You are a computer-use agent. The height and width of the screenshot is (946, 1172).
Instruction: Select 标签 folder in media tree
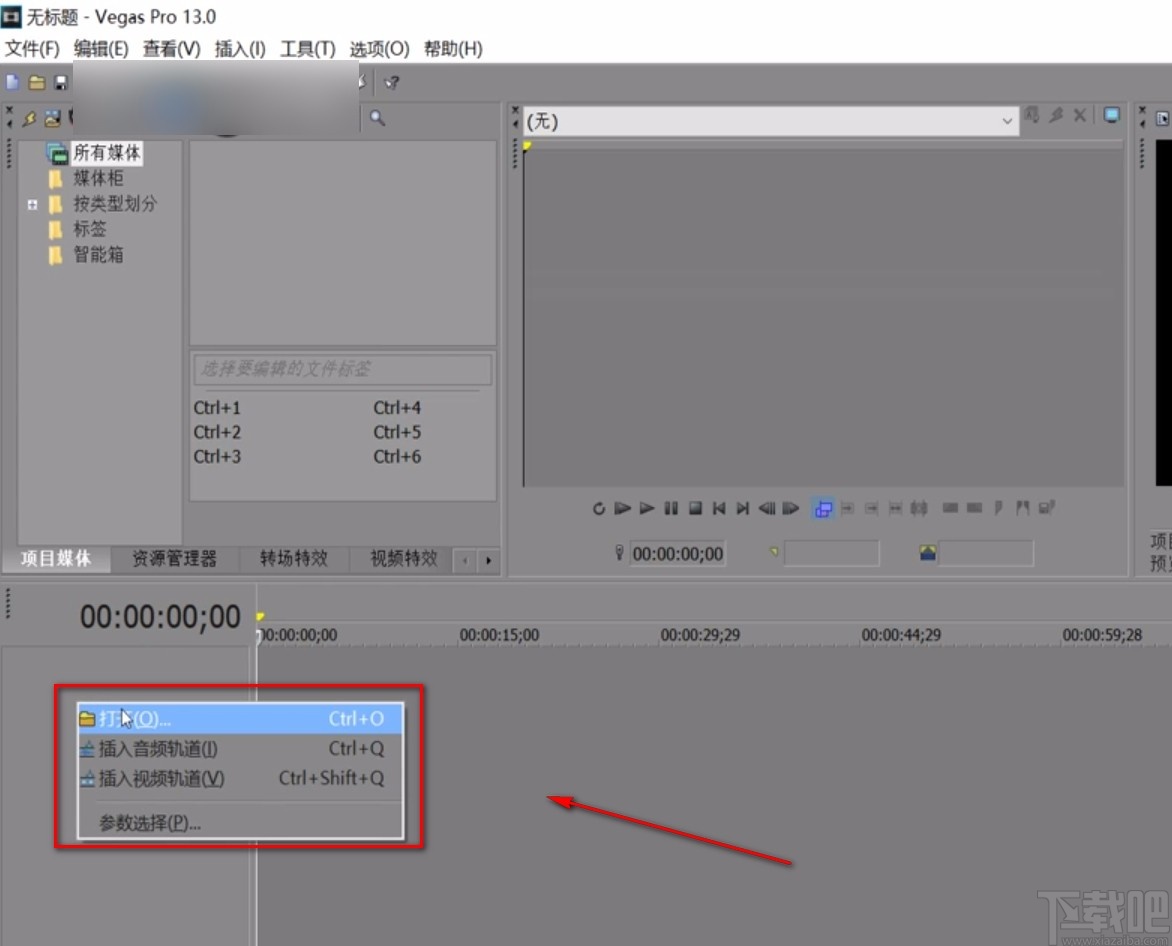(x=90, y=229)
